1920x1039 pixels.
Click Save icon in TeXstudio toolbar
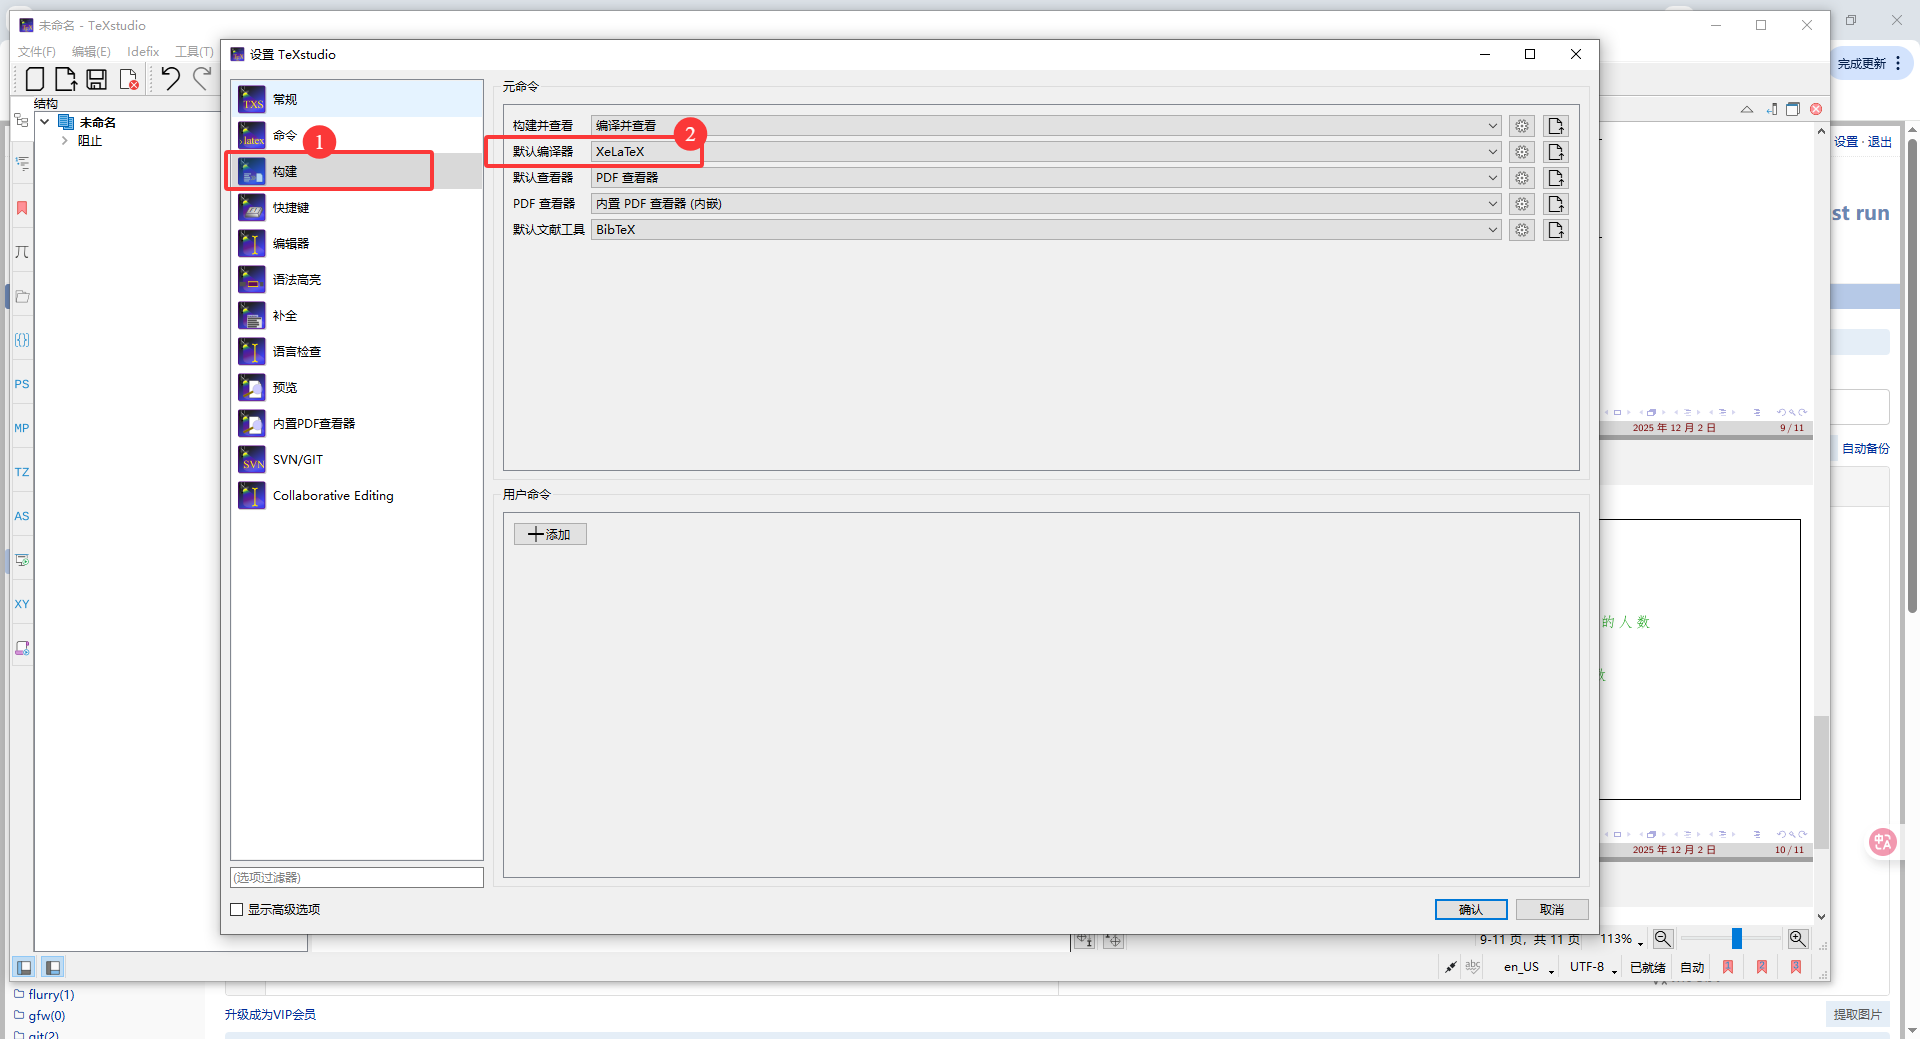point(97,79)
